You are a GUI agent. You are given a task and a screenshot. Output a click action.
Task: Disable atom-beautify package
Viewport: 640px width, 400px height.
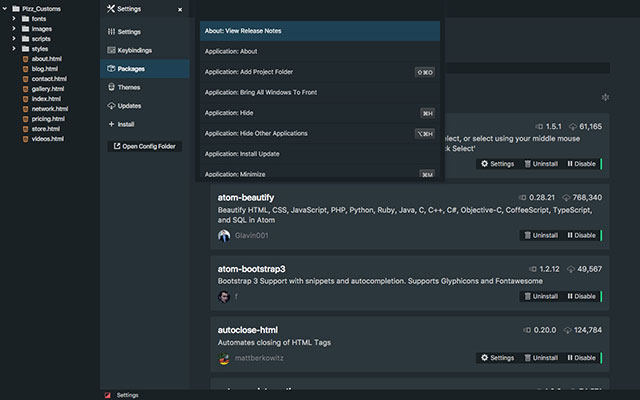(x=582, y=235)
